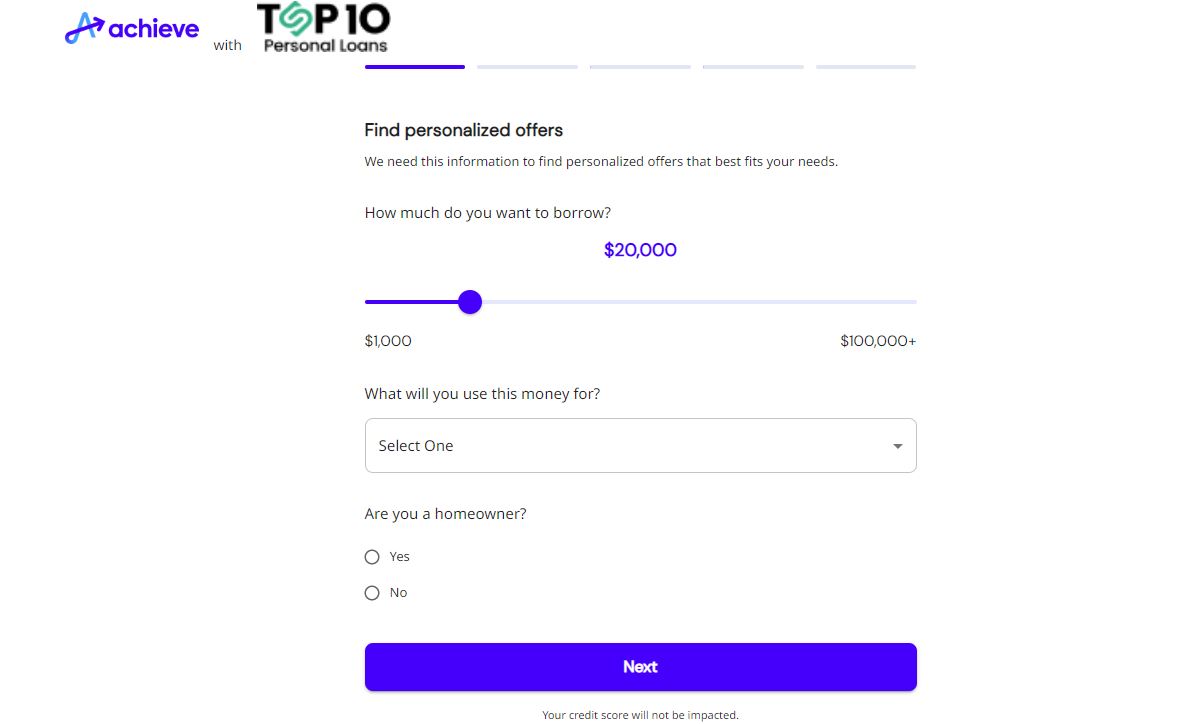Select the Yes homeowner radio button
The width and height of the screenshot is (1185, 724).
[x=372, y=557]
